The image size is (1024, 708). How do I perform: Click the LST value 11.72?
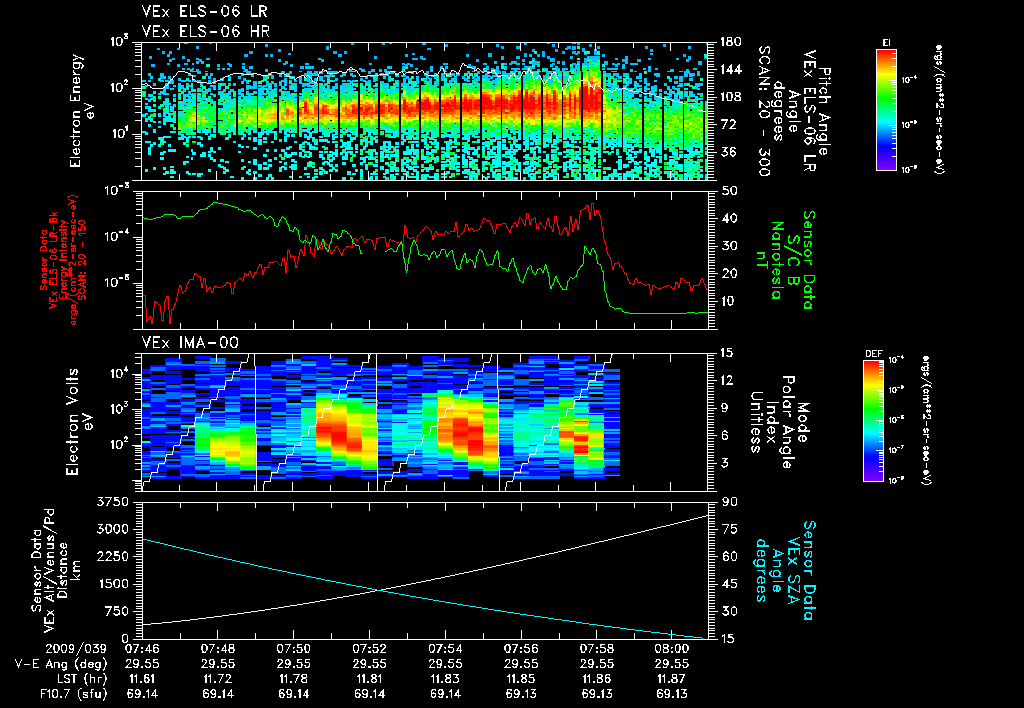point(218,679)
